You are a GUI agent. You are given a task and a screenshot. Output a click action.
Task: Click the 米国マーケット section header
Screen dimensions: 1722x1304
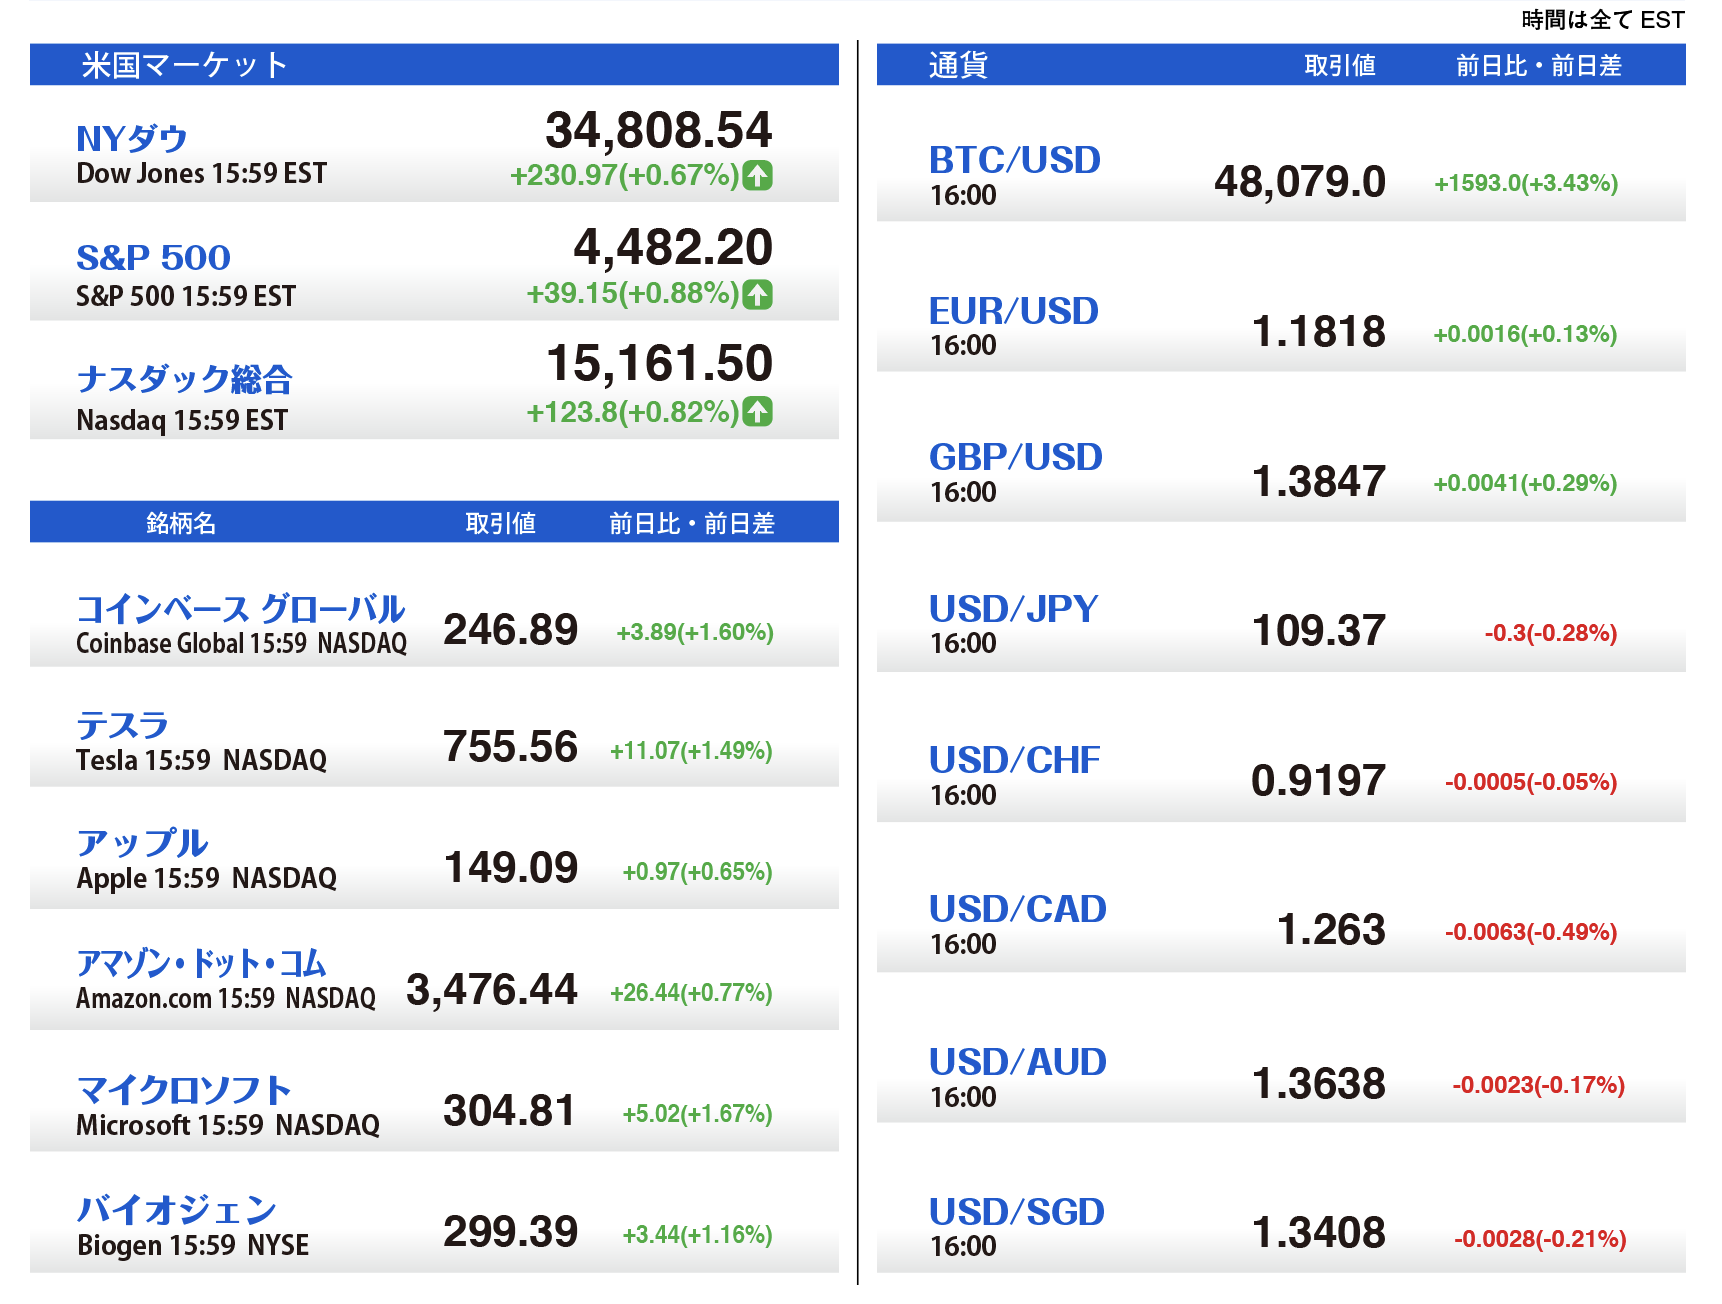pos(185,65)
